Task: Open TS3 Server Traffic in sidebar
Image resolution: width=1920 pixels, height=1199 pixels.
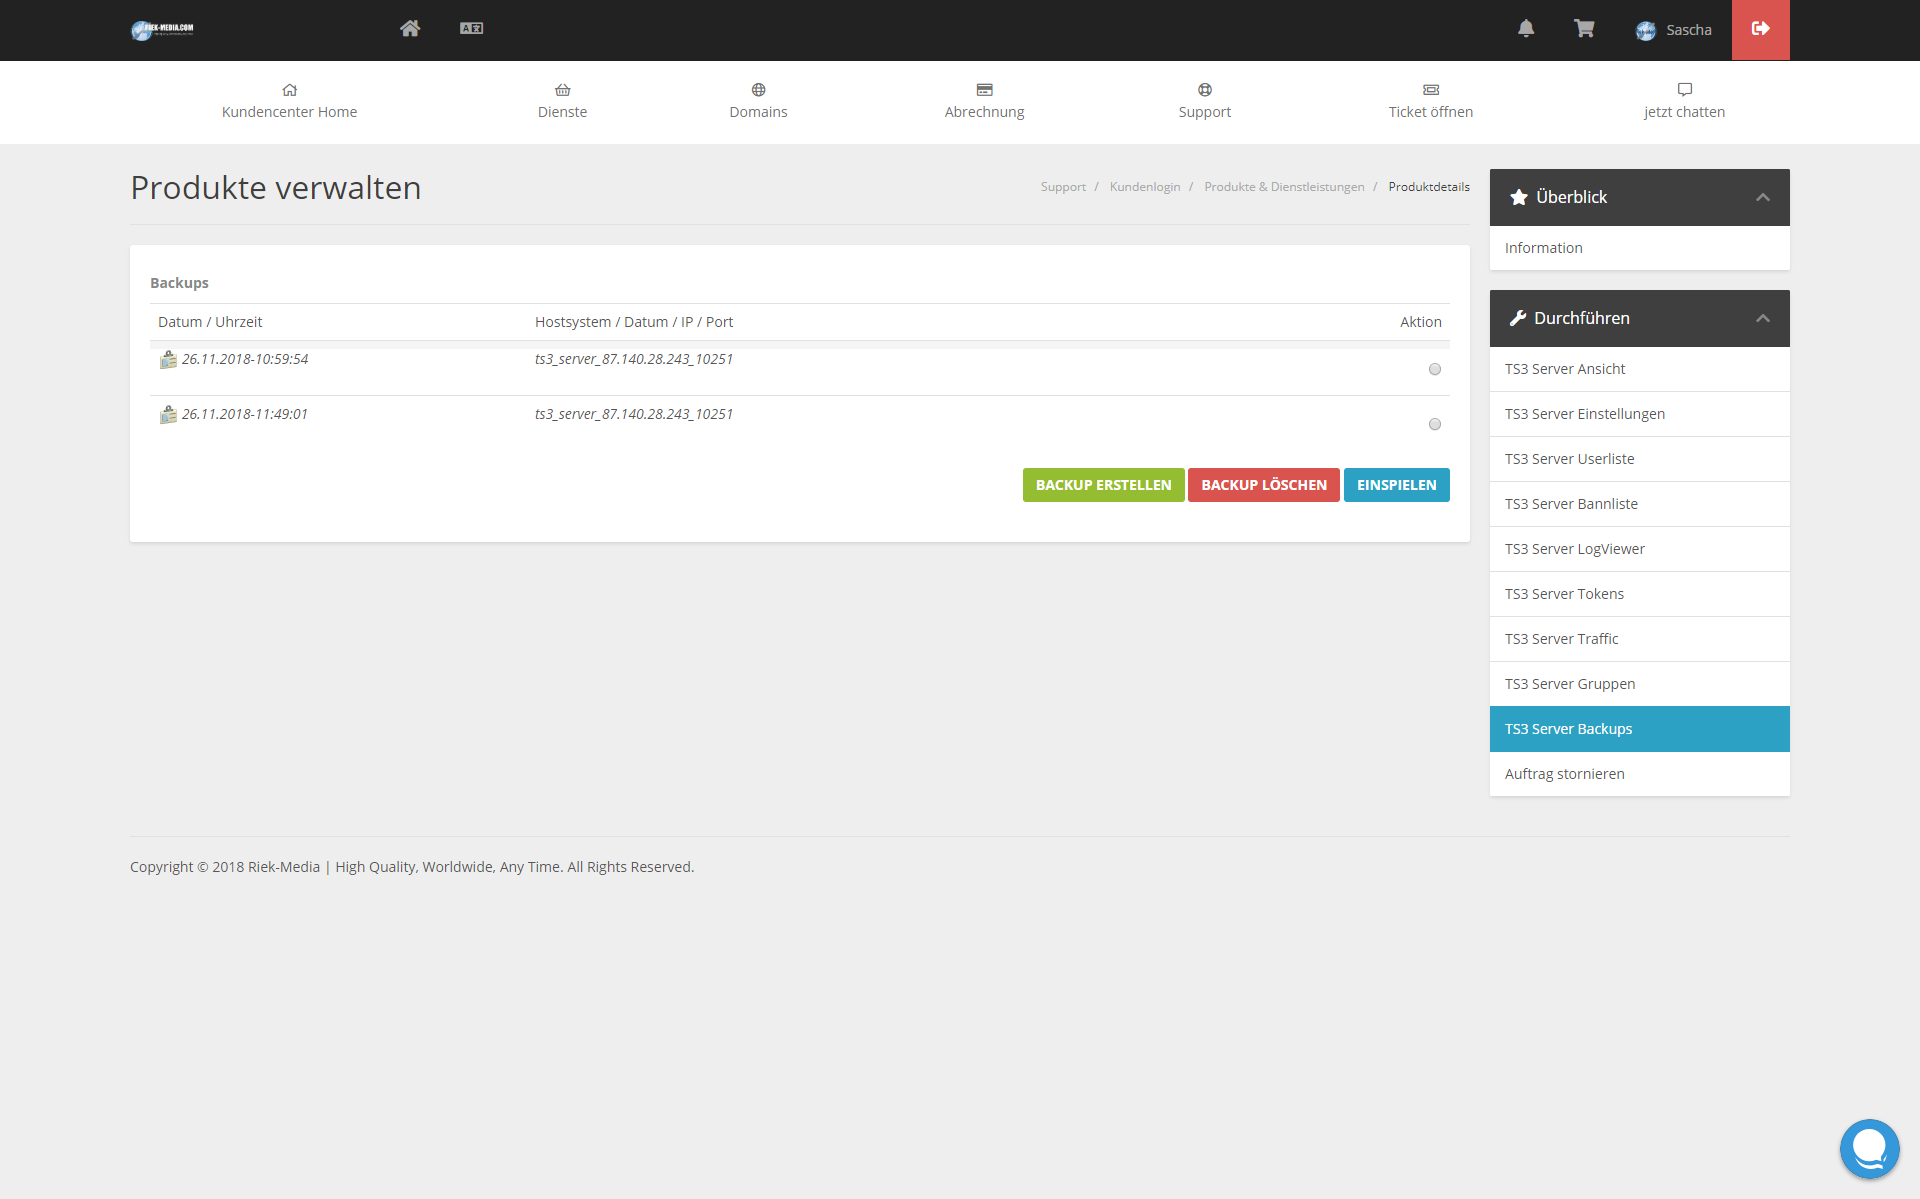Action: click(1561, 639)
